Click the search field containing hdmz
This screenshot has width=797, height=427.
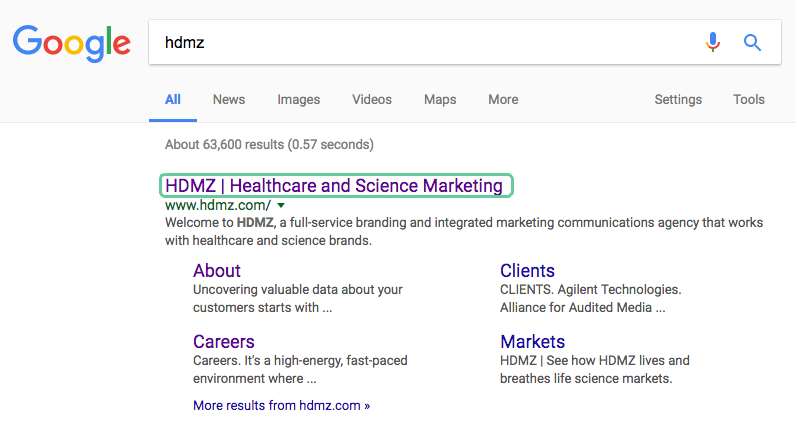[x=465, y=42]
